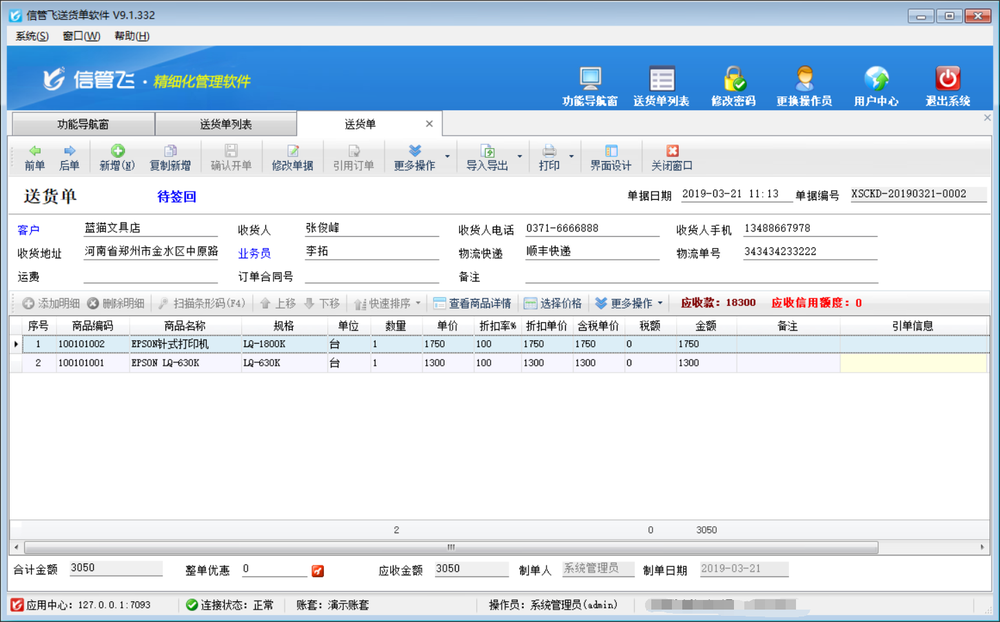Open 界面设计 layout designer
The image size is (1000, 622).
[610, 158]
